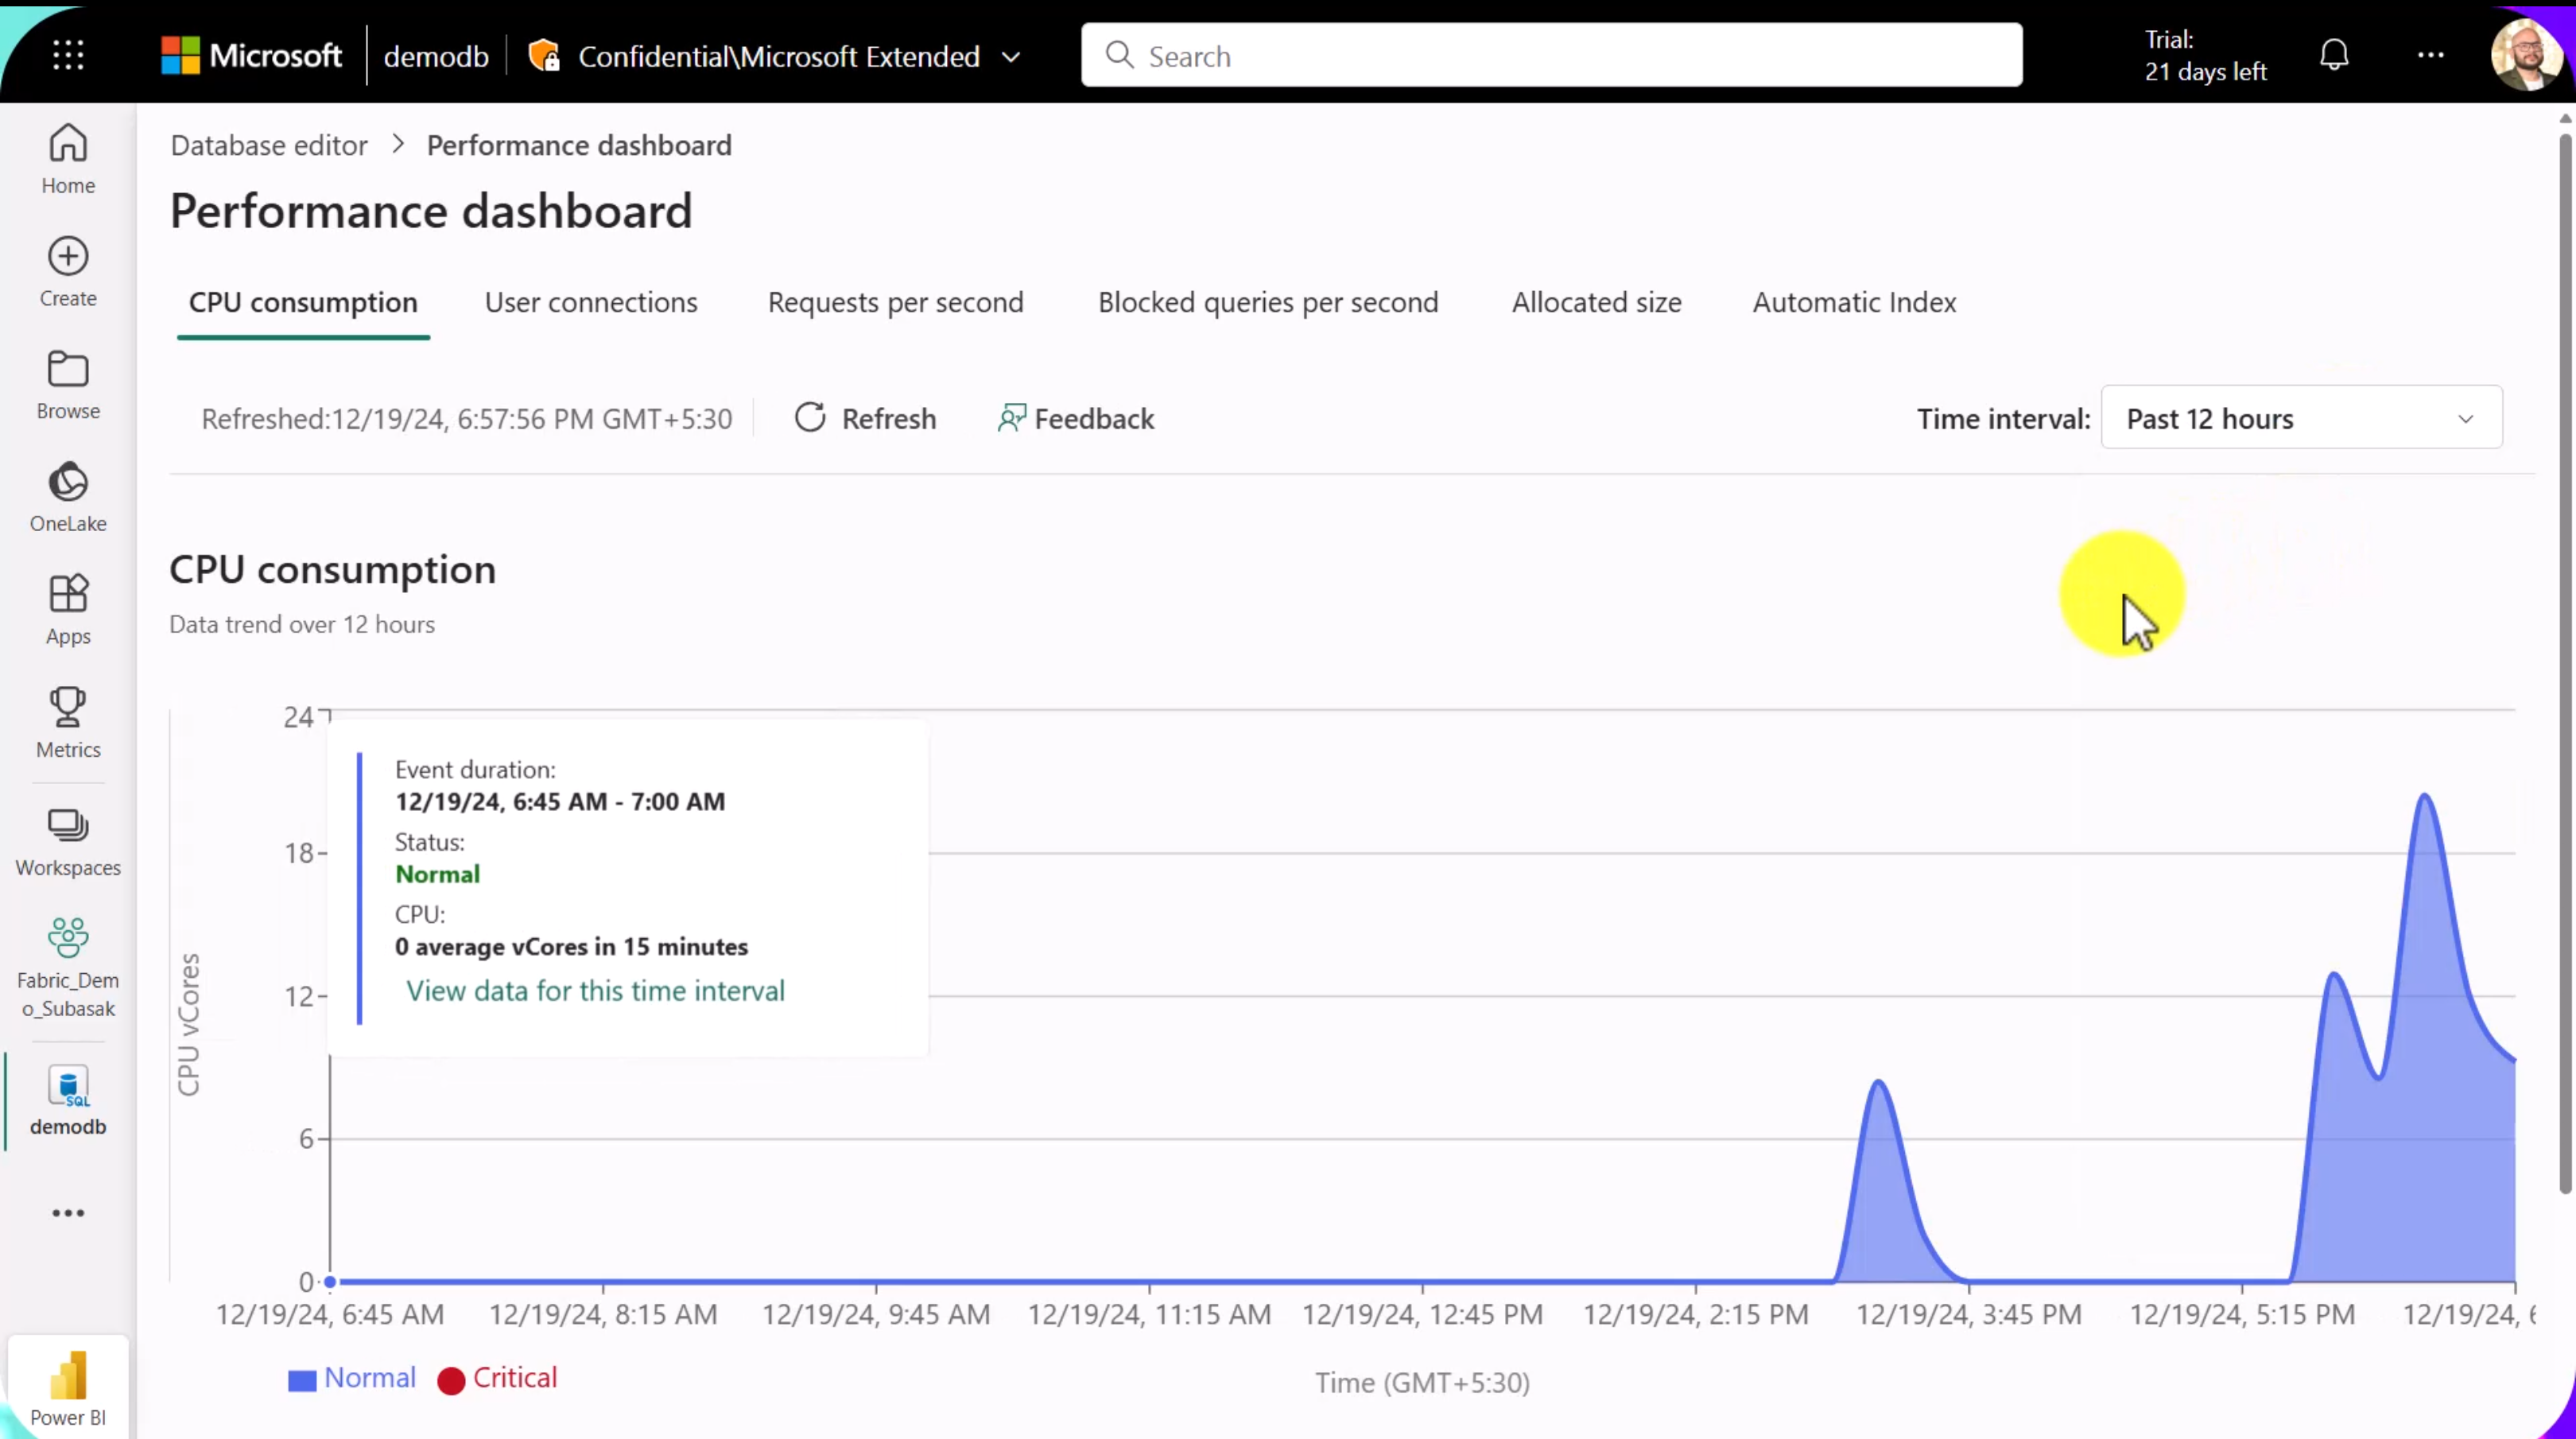
Task: Click the Feedback button
Action: click(1076, 418)
